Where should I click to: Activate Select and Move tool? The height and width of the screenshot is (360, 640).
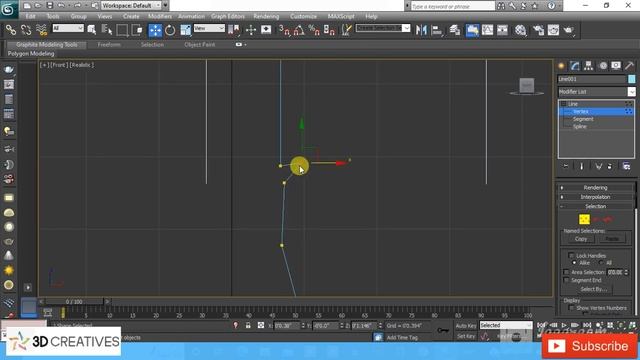point(155,30)
